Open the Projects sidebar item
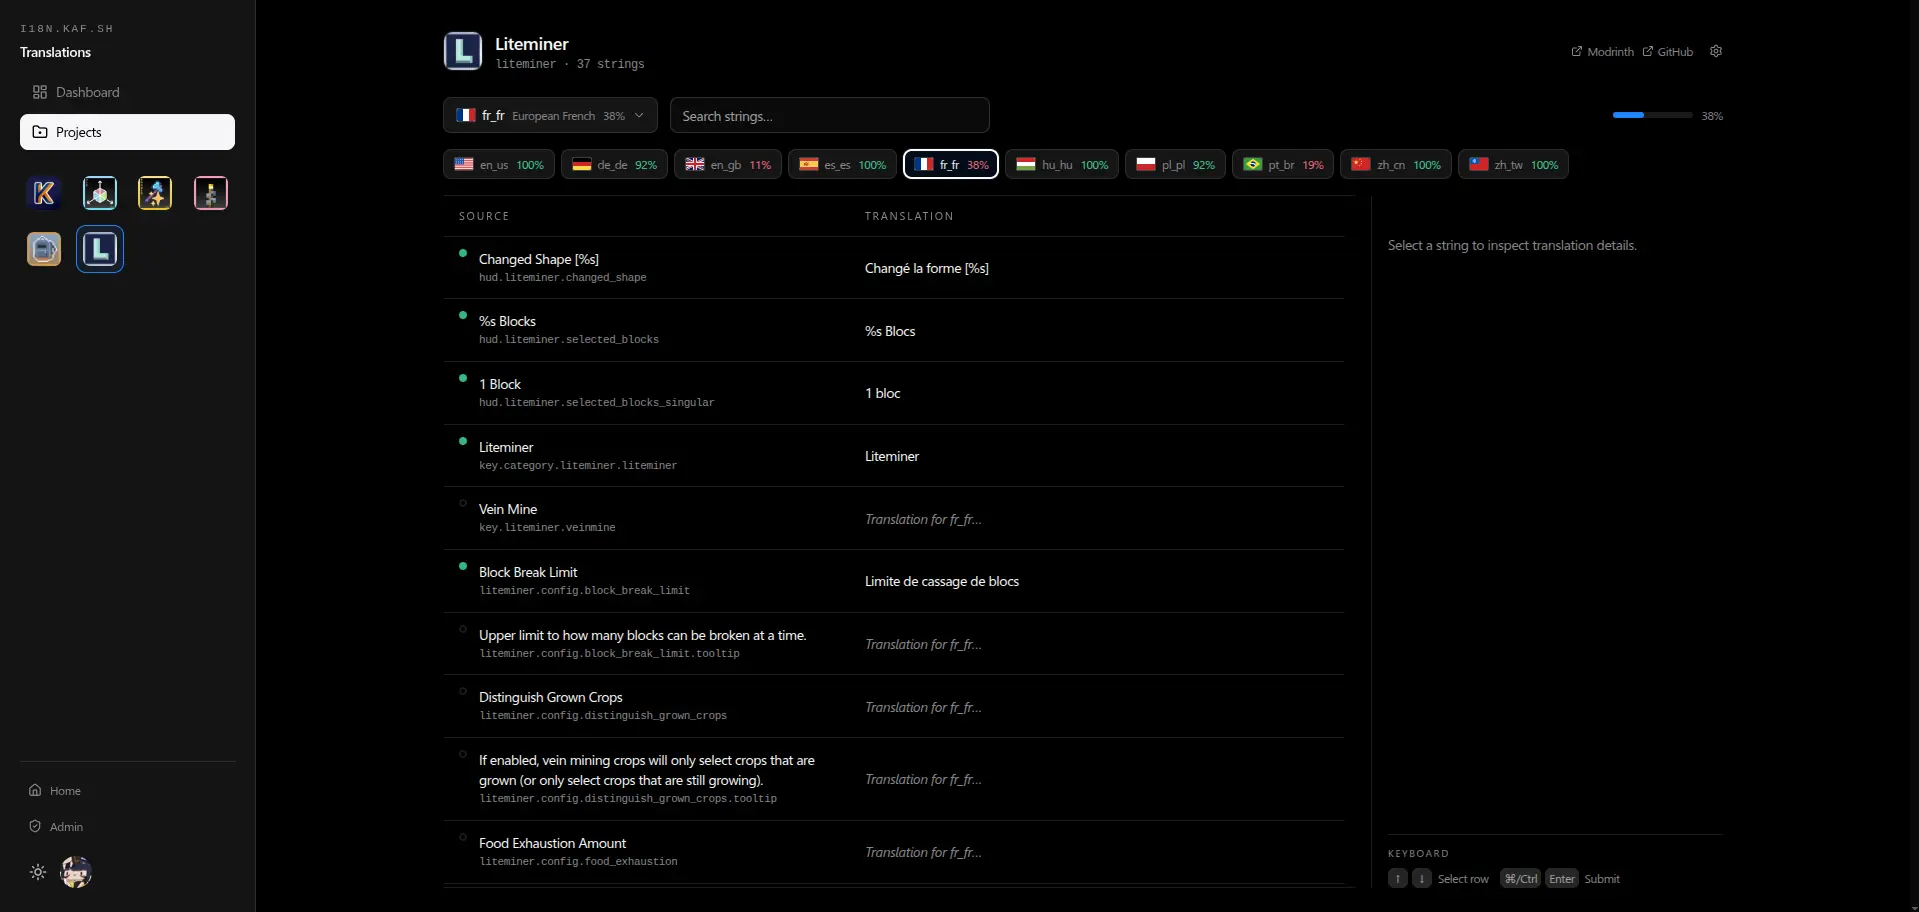This screenshot has height=912, width=1919. 127,132
